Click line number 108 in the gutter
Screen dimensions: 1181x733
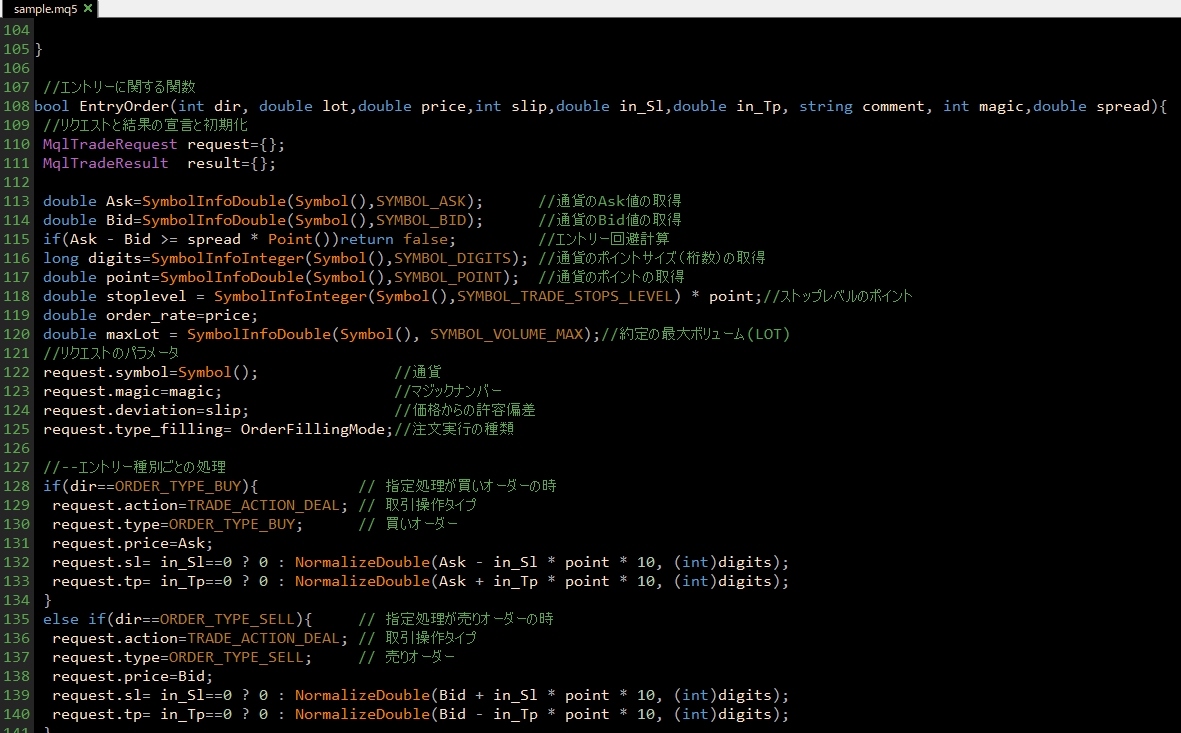(x=16, y=106)
